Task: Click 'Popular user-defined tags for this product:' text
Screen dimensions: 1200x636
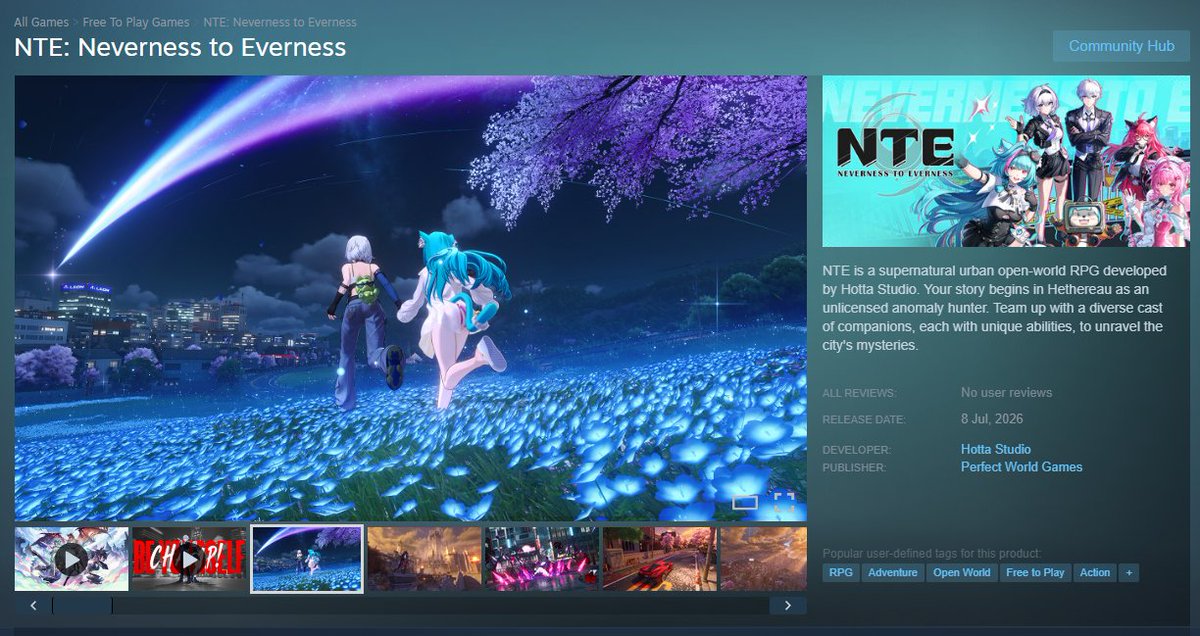Action: pyautogui.click(x=932, y=553)
